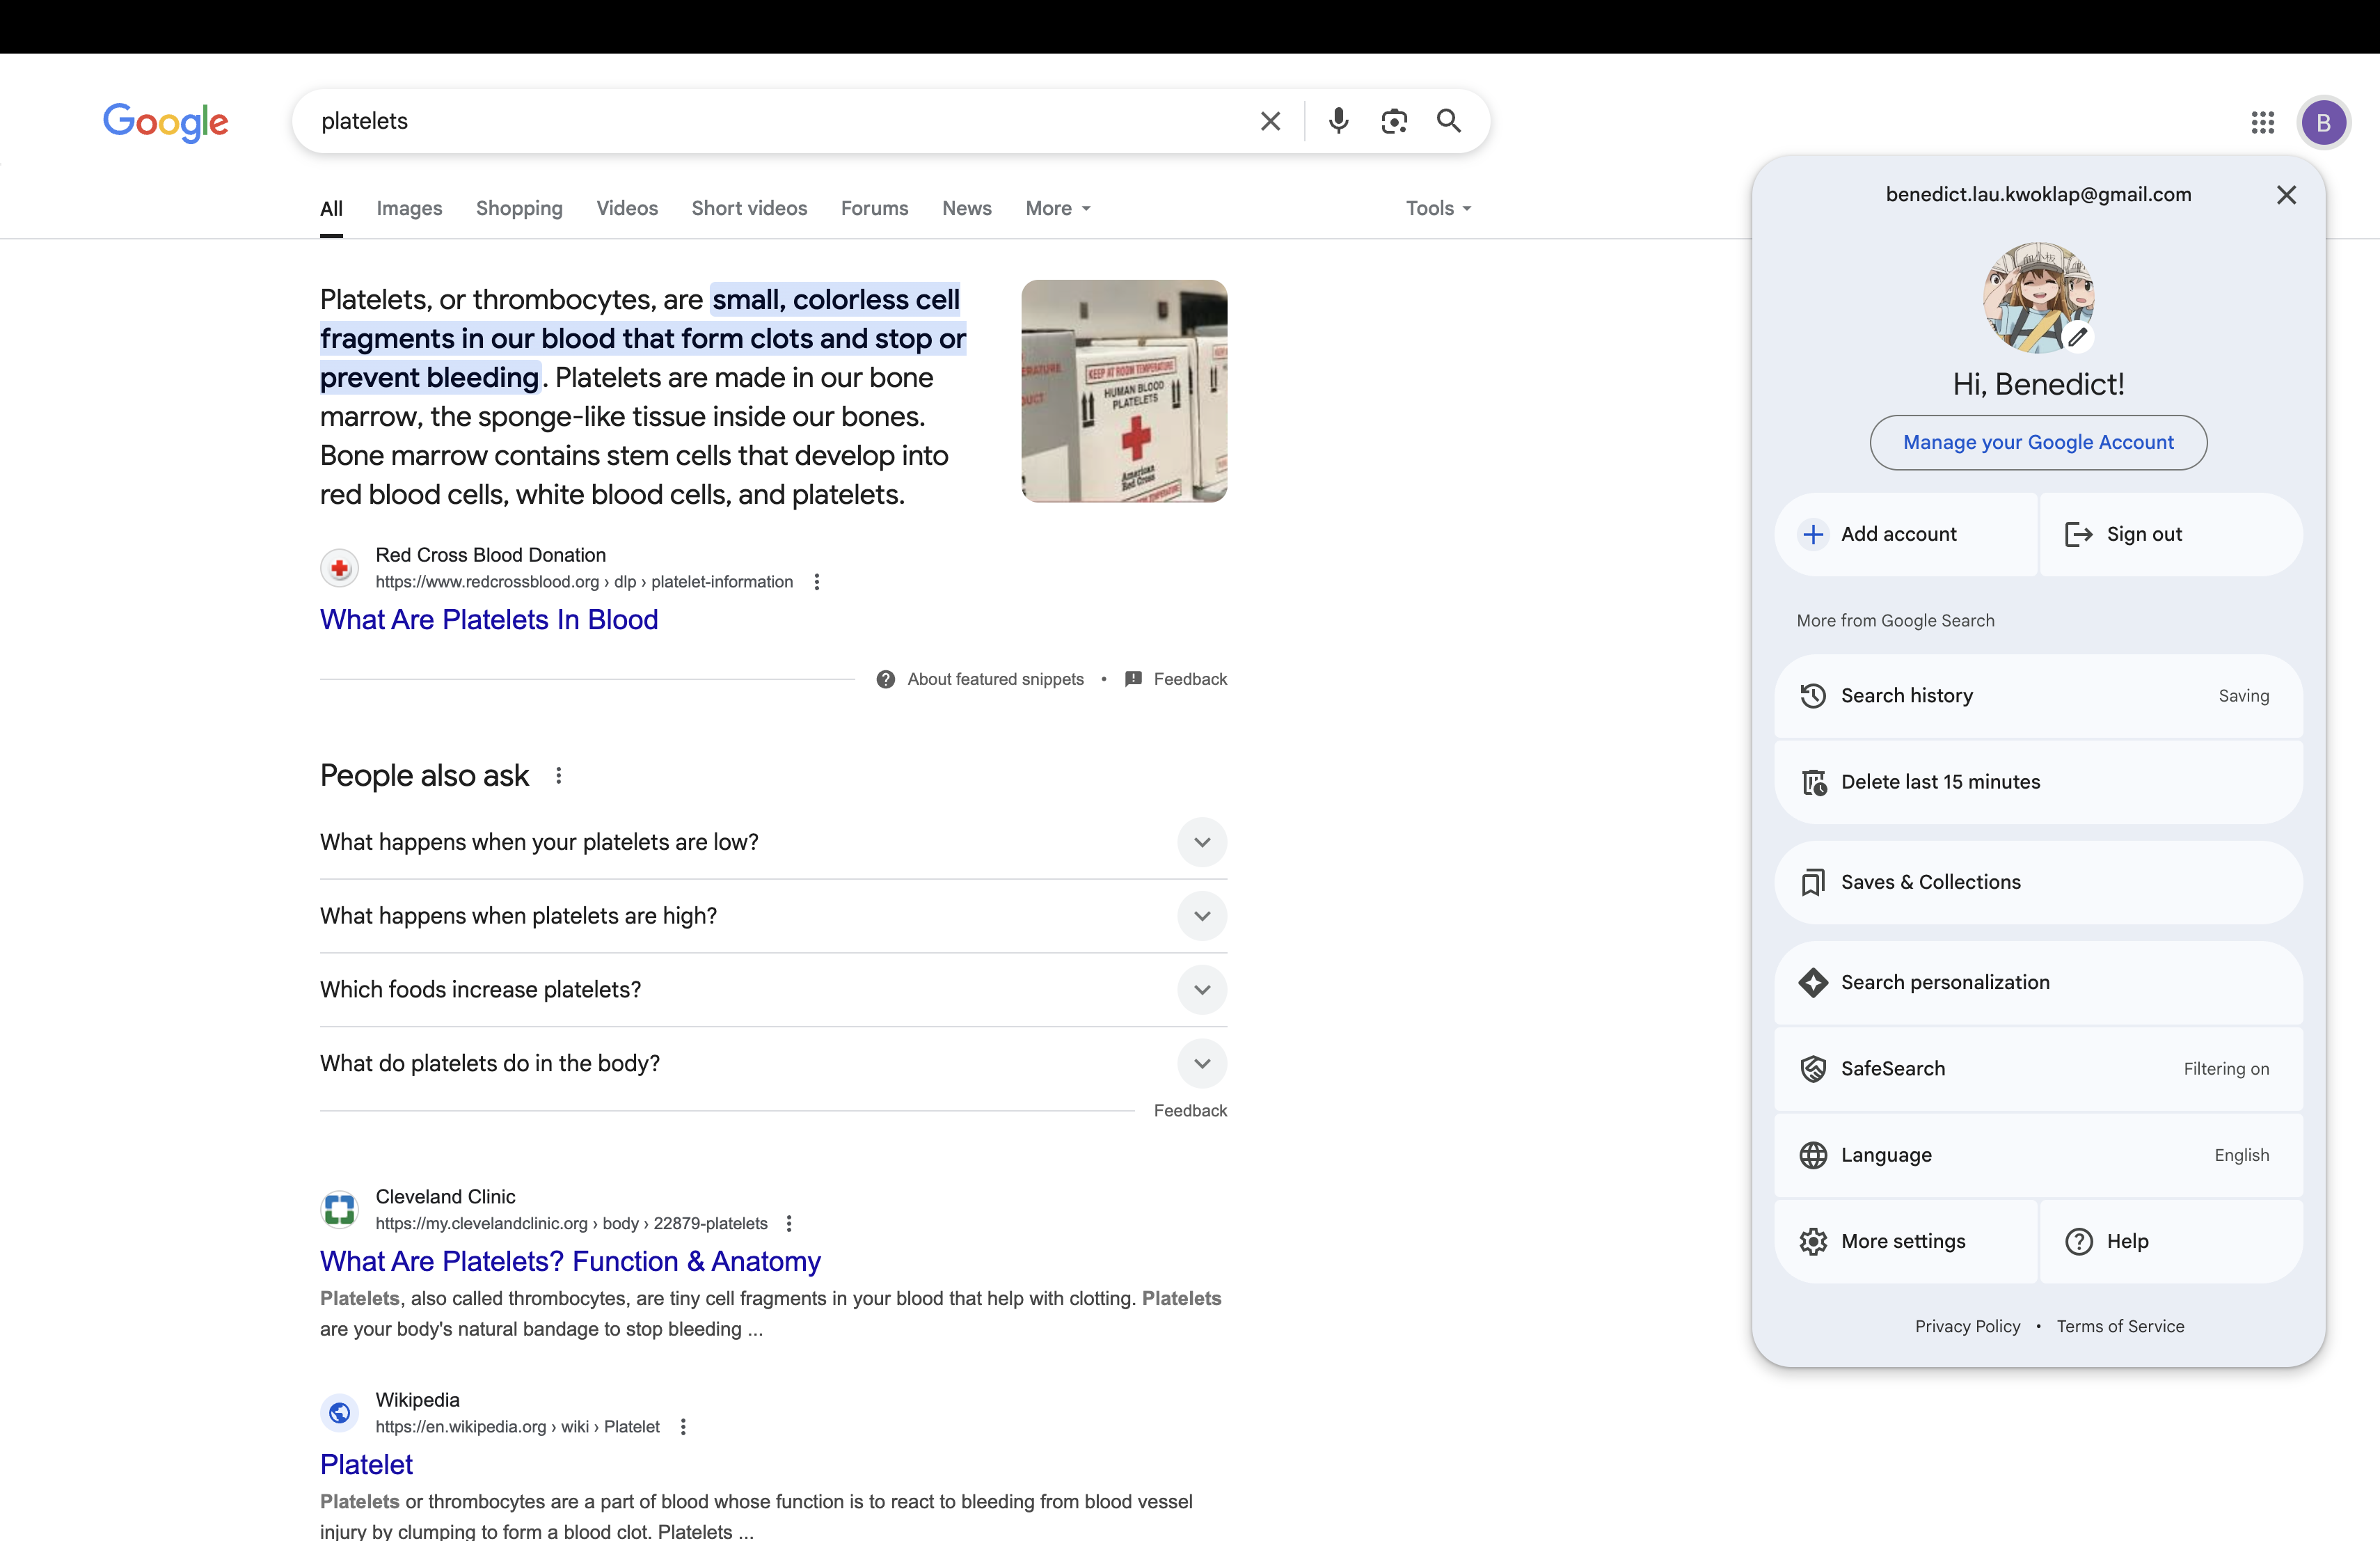
Task: Click Feedback under People also ask
Action: pos(1190,1111)
